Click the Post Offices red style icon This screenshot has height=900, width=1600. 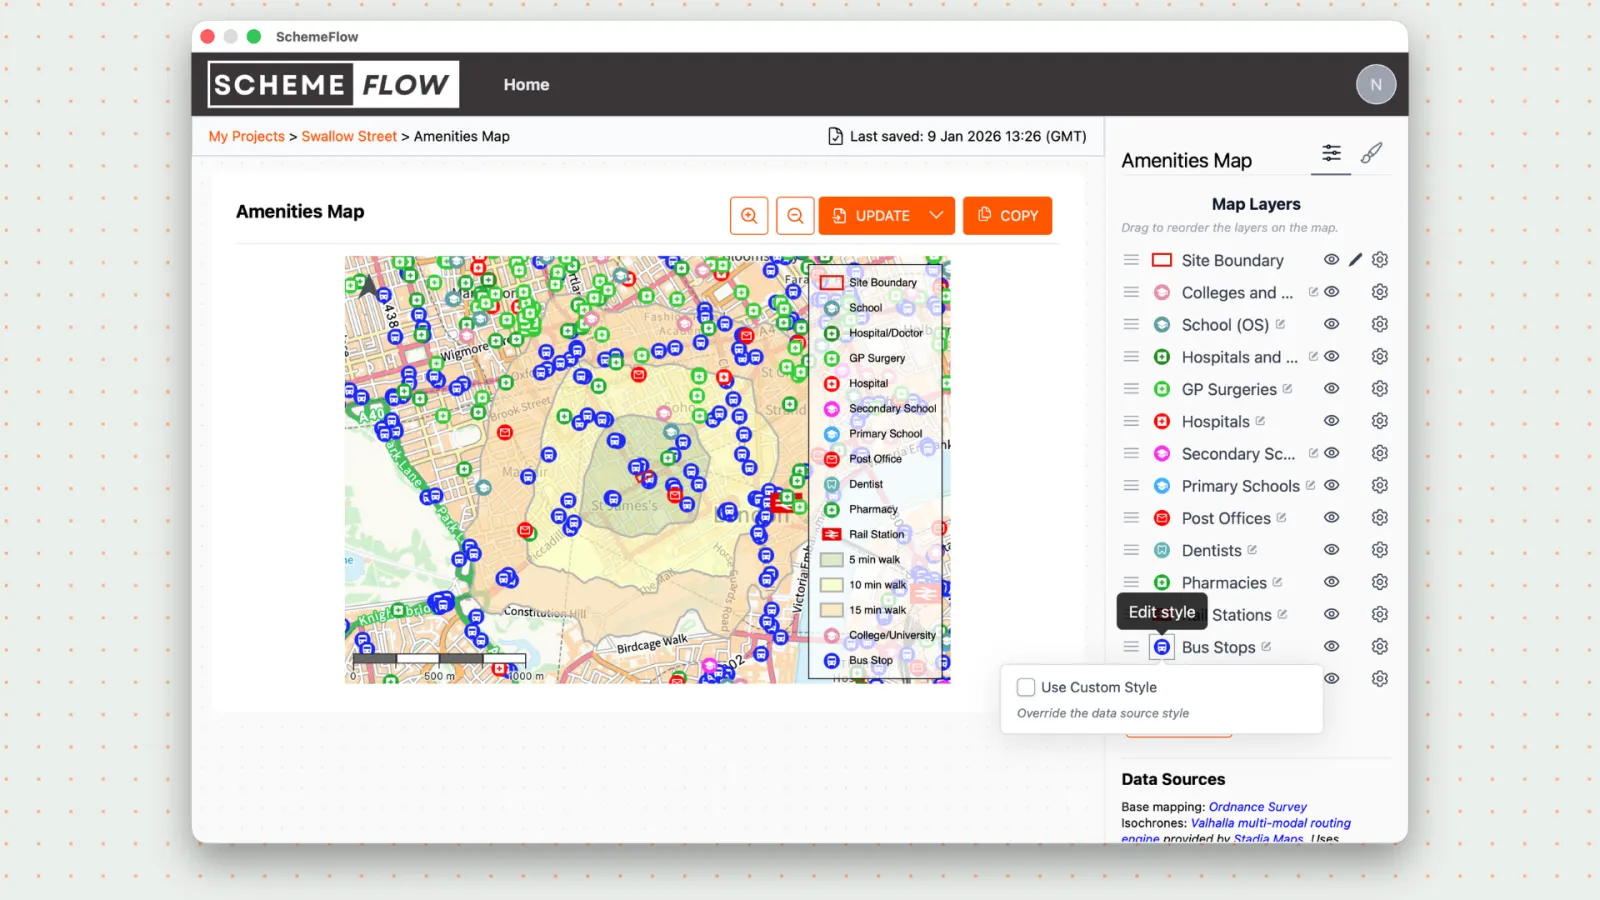click(x=1162, y=518)
